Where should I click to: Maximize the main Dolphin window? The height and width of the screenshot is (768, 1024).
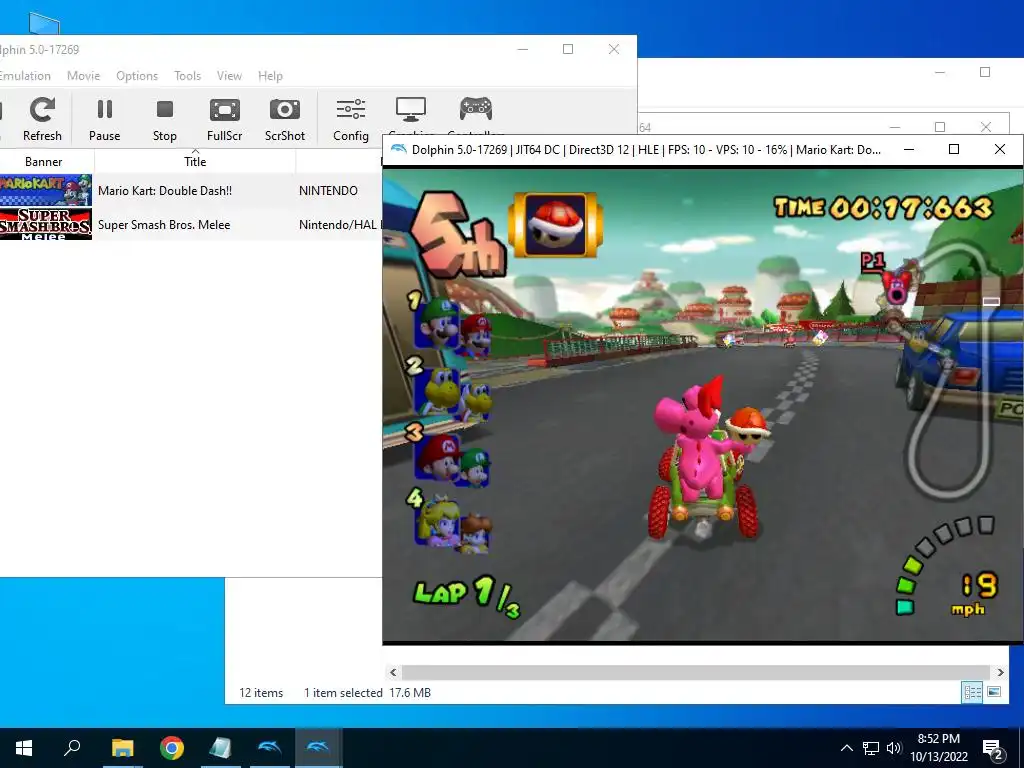(568, 49)
